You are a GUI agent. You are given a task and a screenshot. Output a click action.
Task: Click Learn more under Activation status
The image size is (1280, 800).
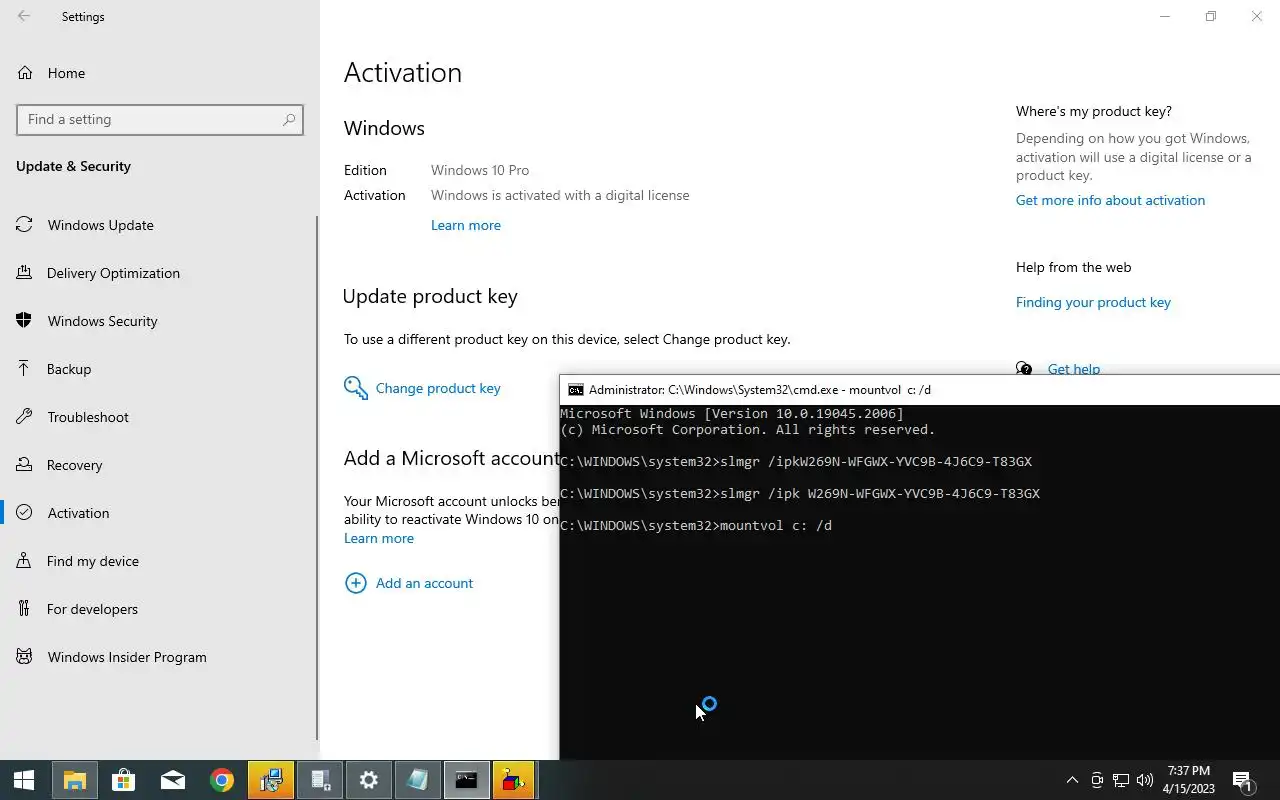[466, 225]
